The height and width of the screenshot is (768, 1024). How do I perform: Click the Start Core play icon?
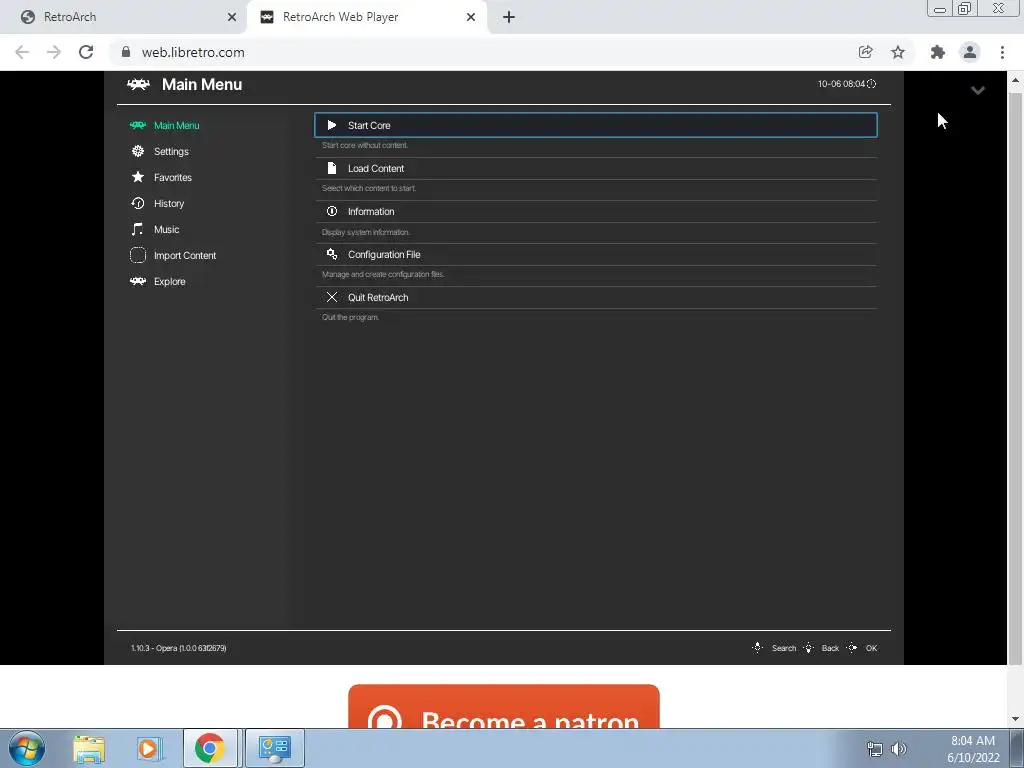click(332, 125)
